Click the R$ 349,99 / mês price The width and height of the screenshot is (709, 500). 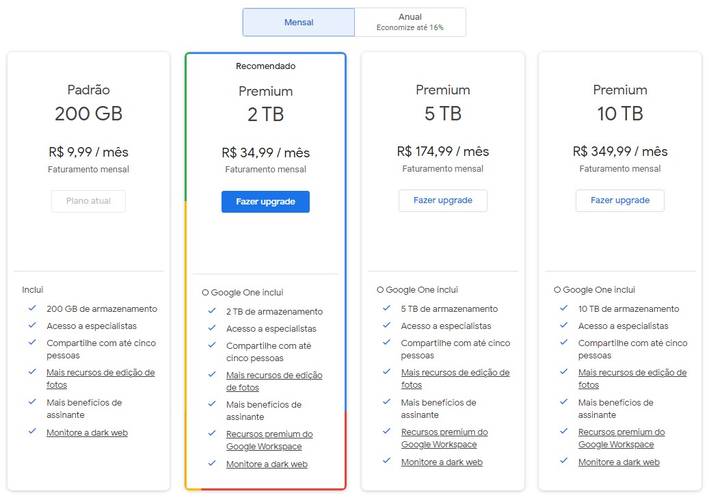[x=620, y=151]
